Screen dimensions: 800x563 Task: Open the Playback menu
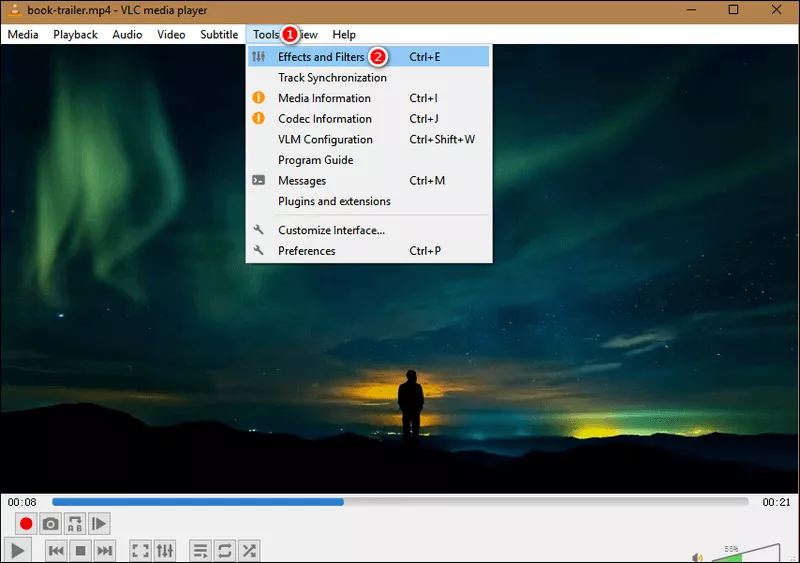[x=76, y=35]
